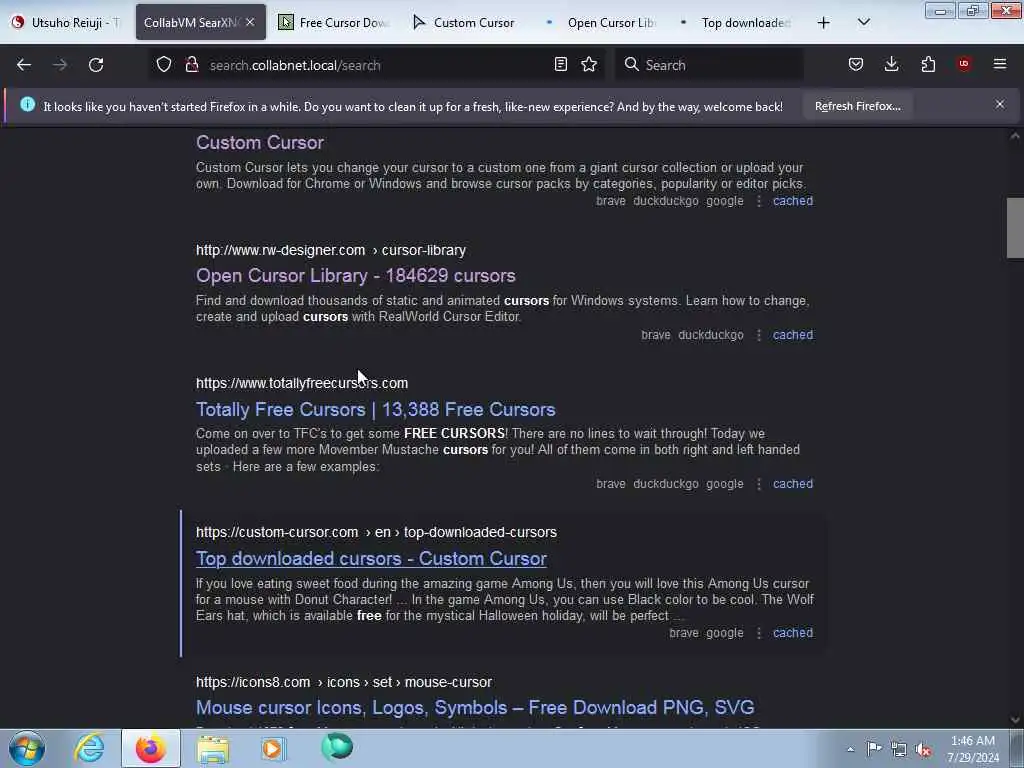Switch to the Utsuho Reiuji tab
This screenshot has height=768, width=1024.
point(66,22)
